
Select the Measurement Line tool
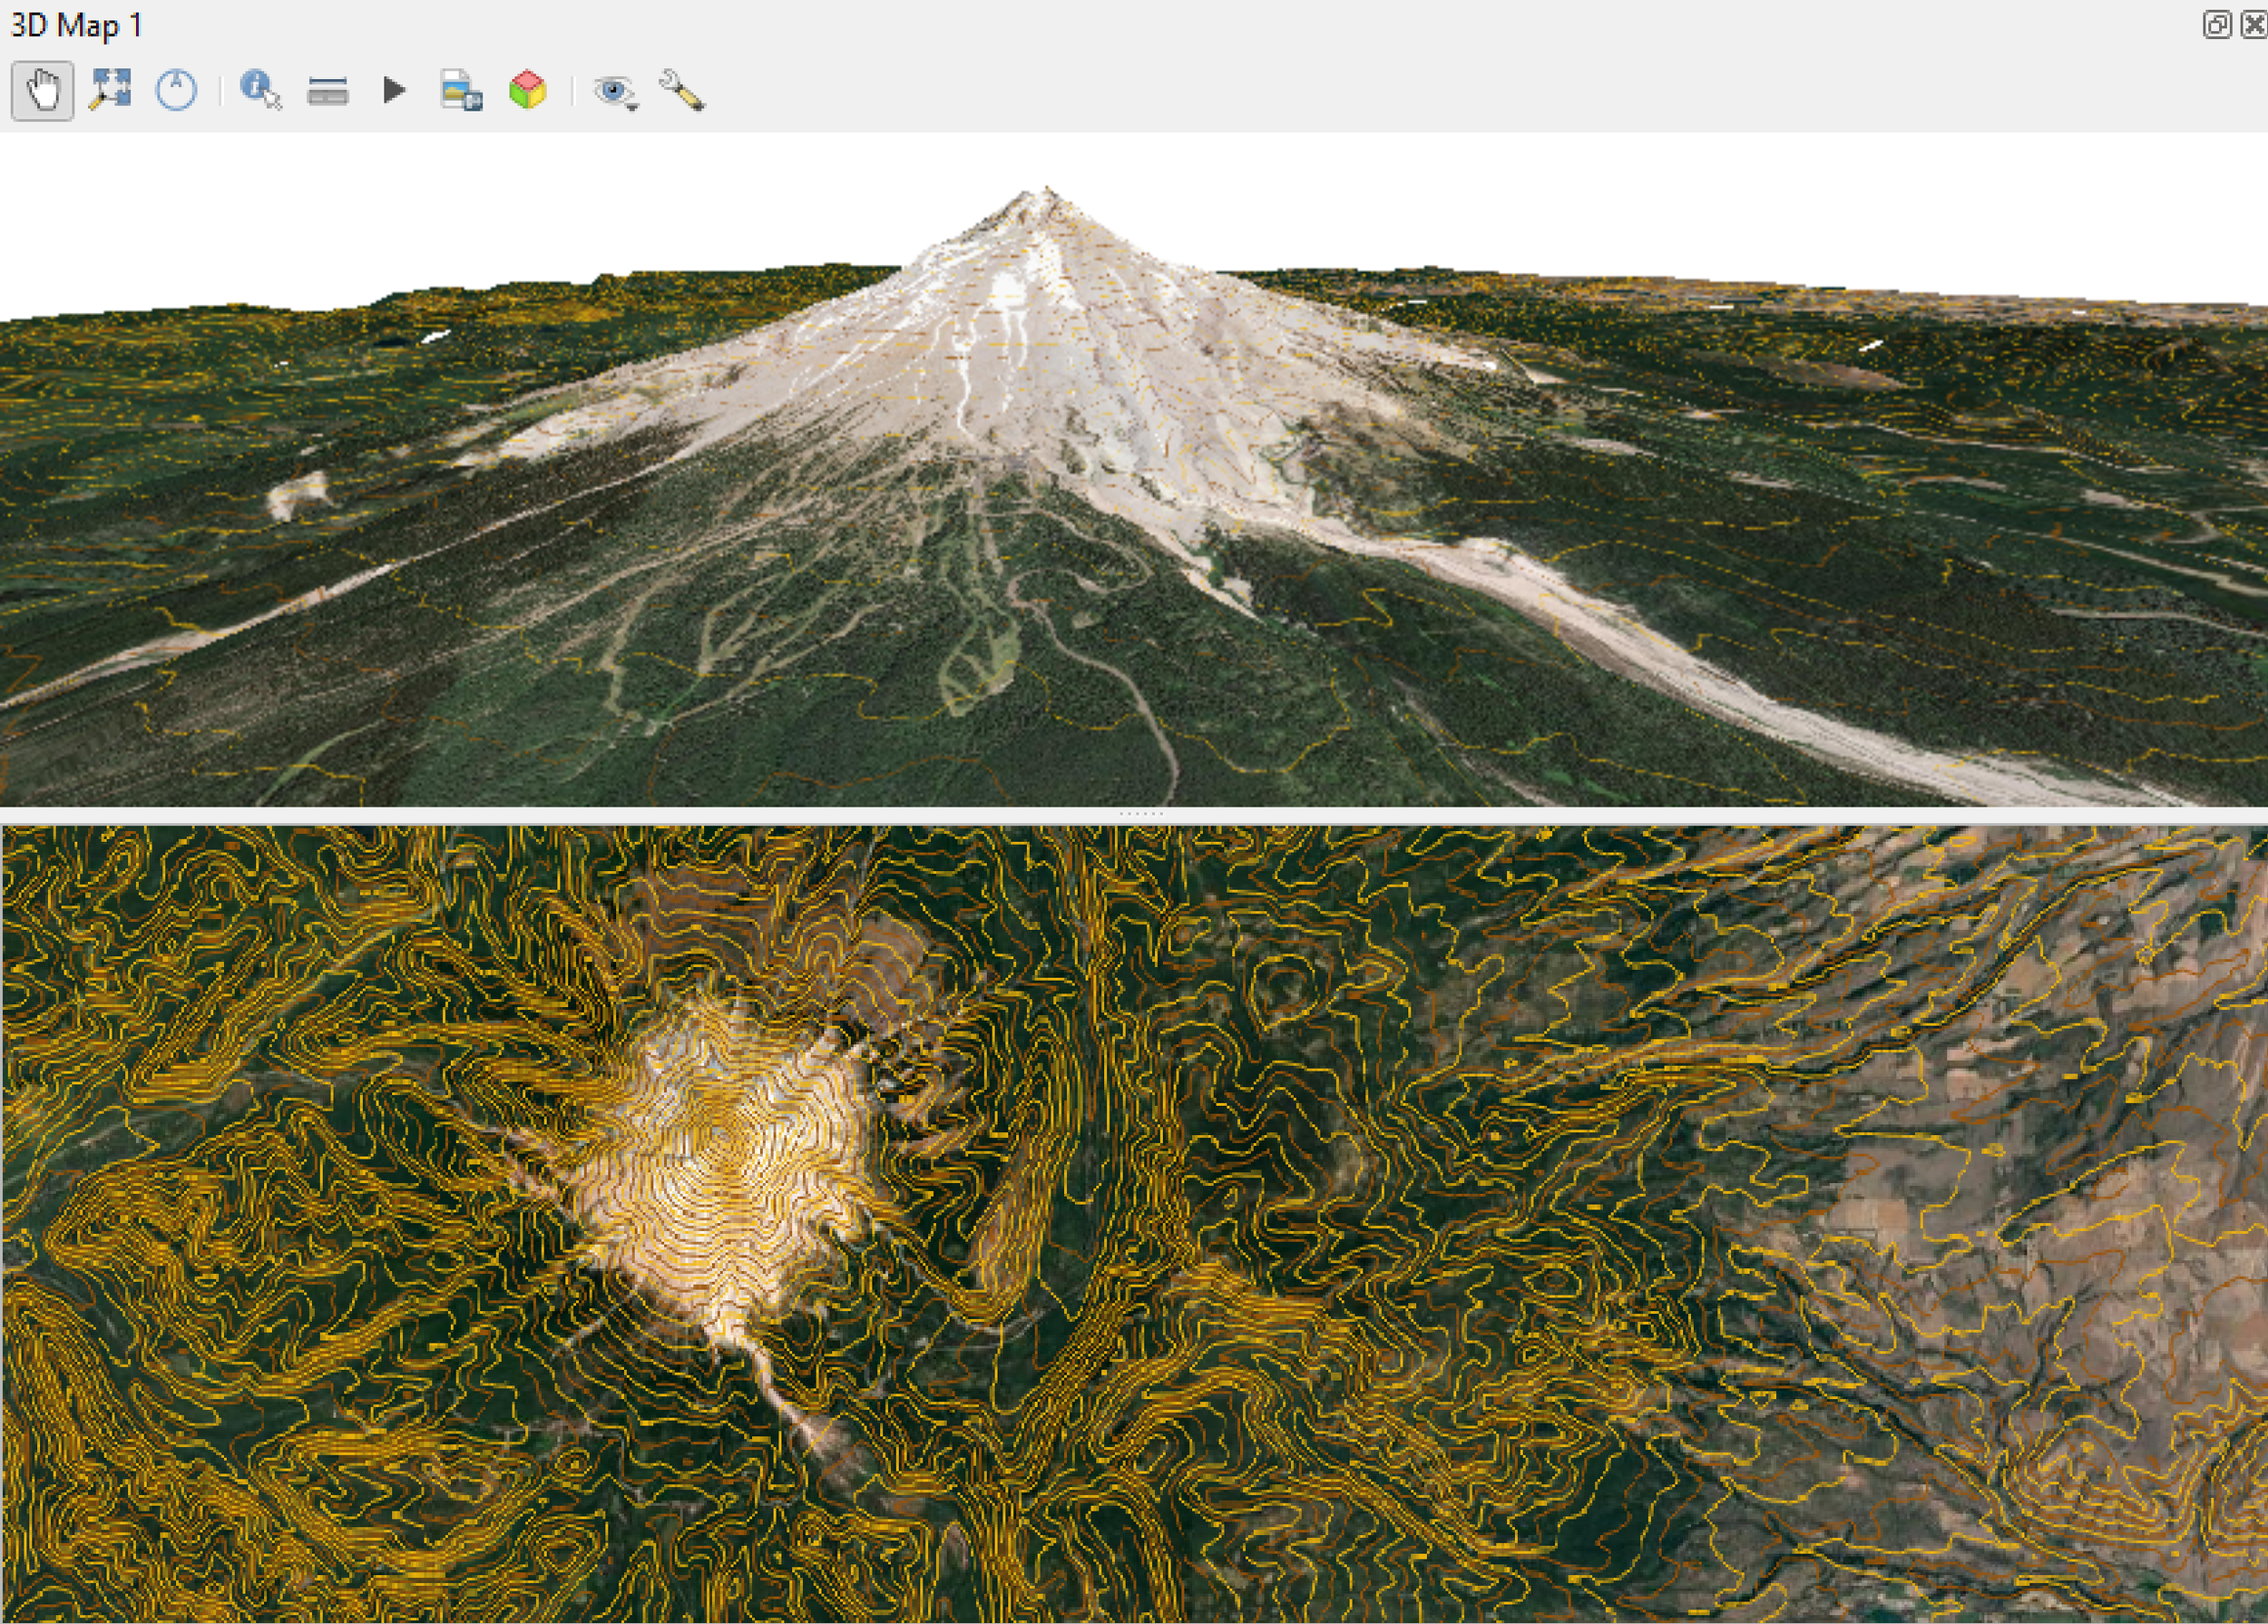click(328, 91)
